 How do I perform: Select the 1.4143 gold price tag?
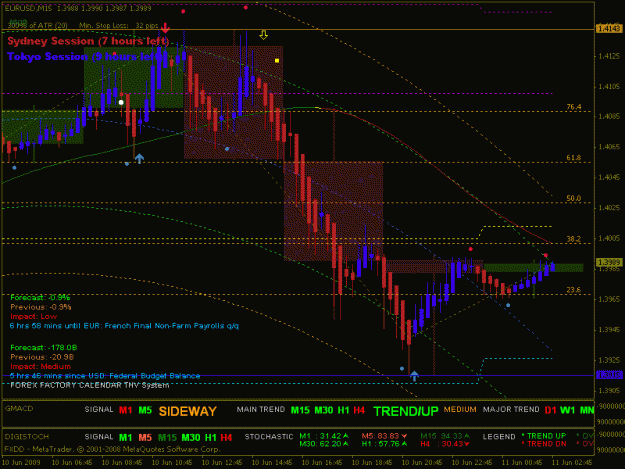pos(608,29)
